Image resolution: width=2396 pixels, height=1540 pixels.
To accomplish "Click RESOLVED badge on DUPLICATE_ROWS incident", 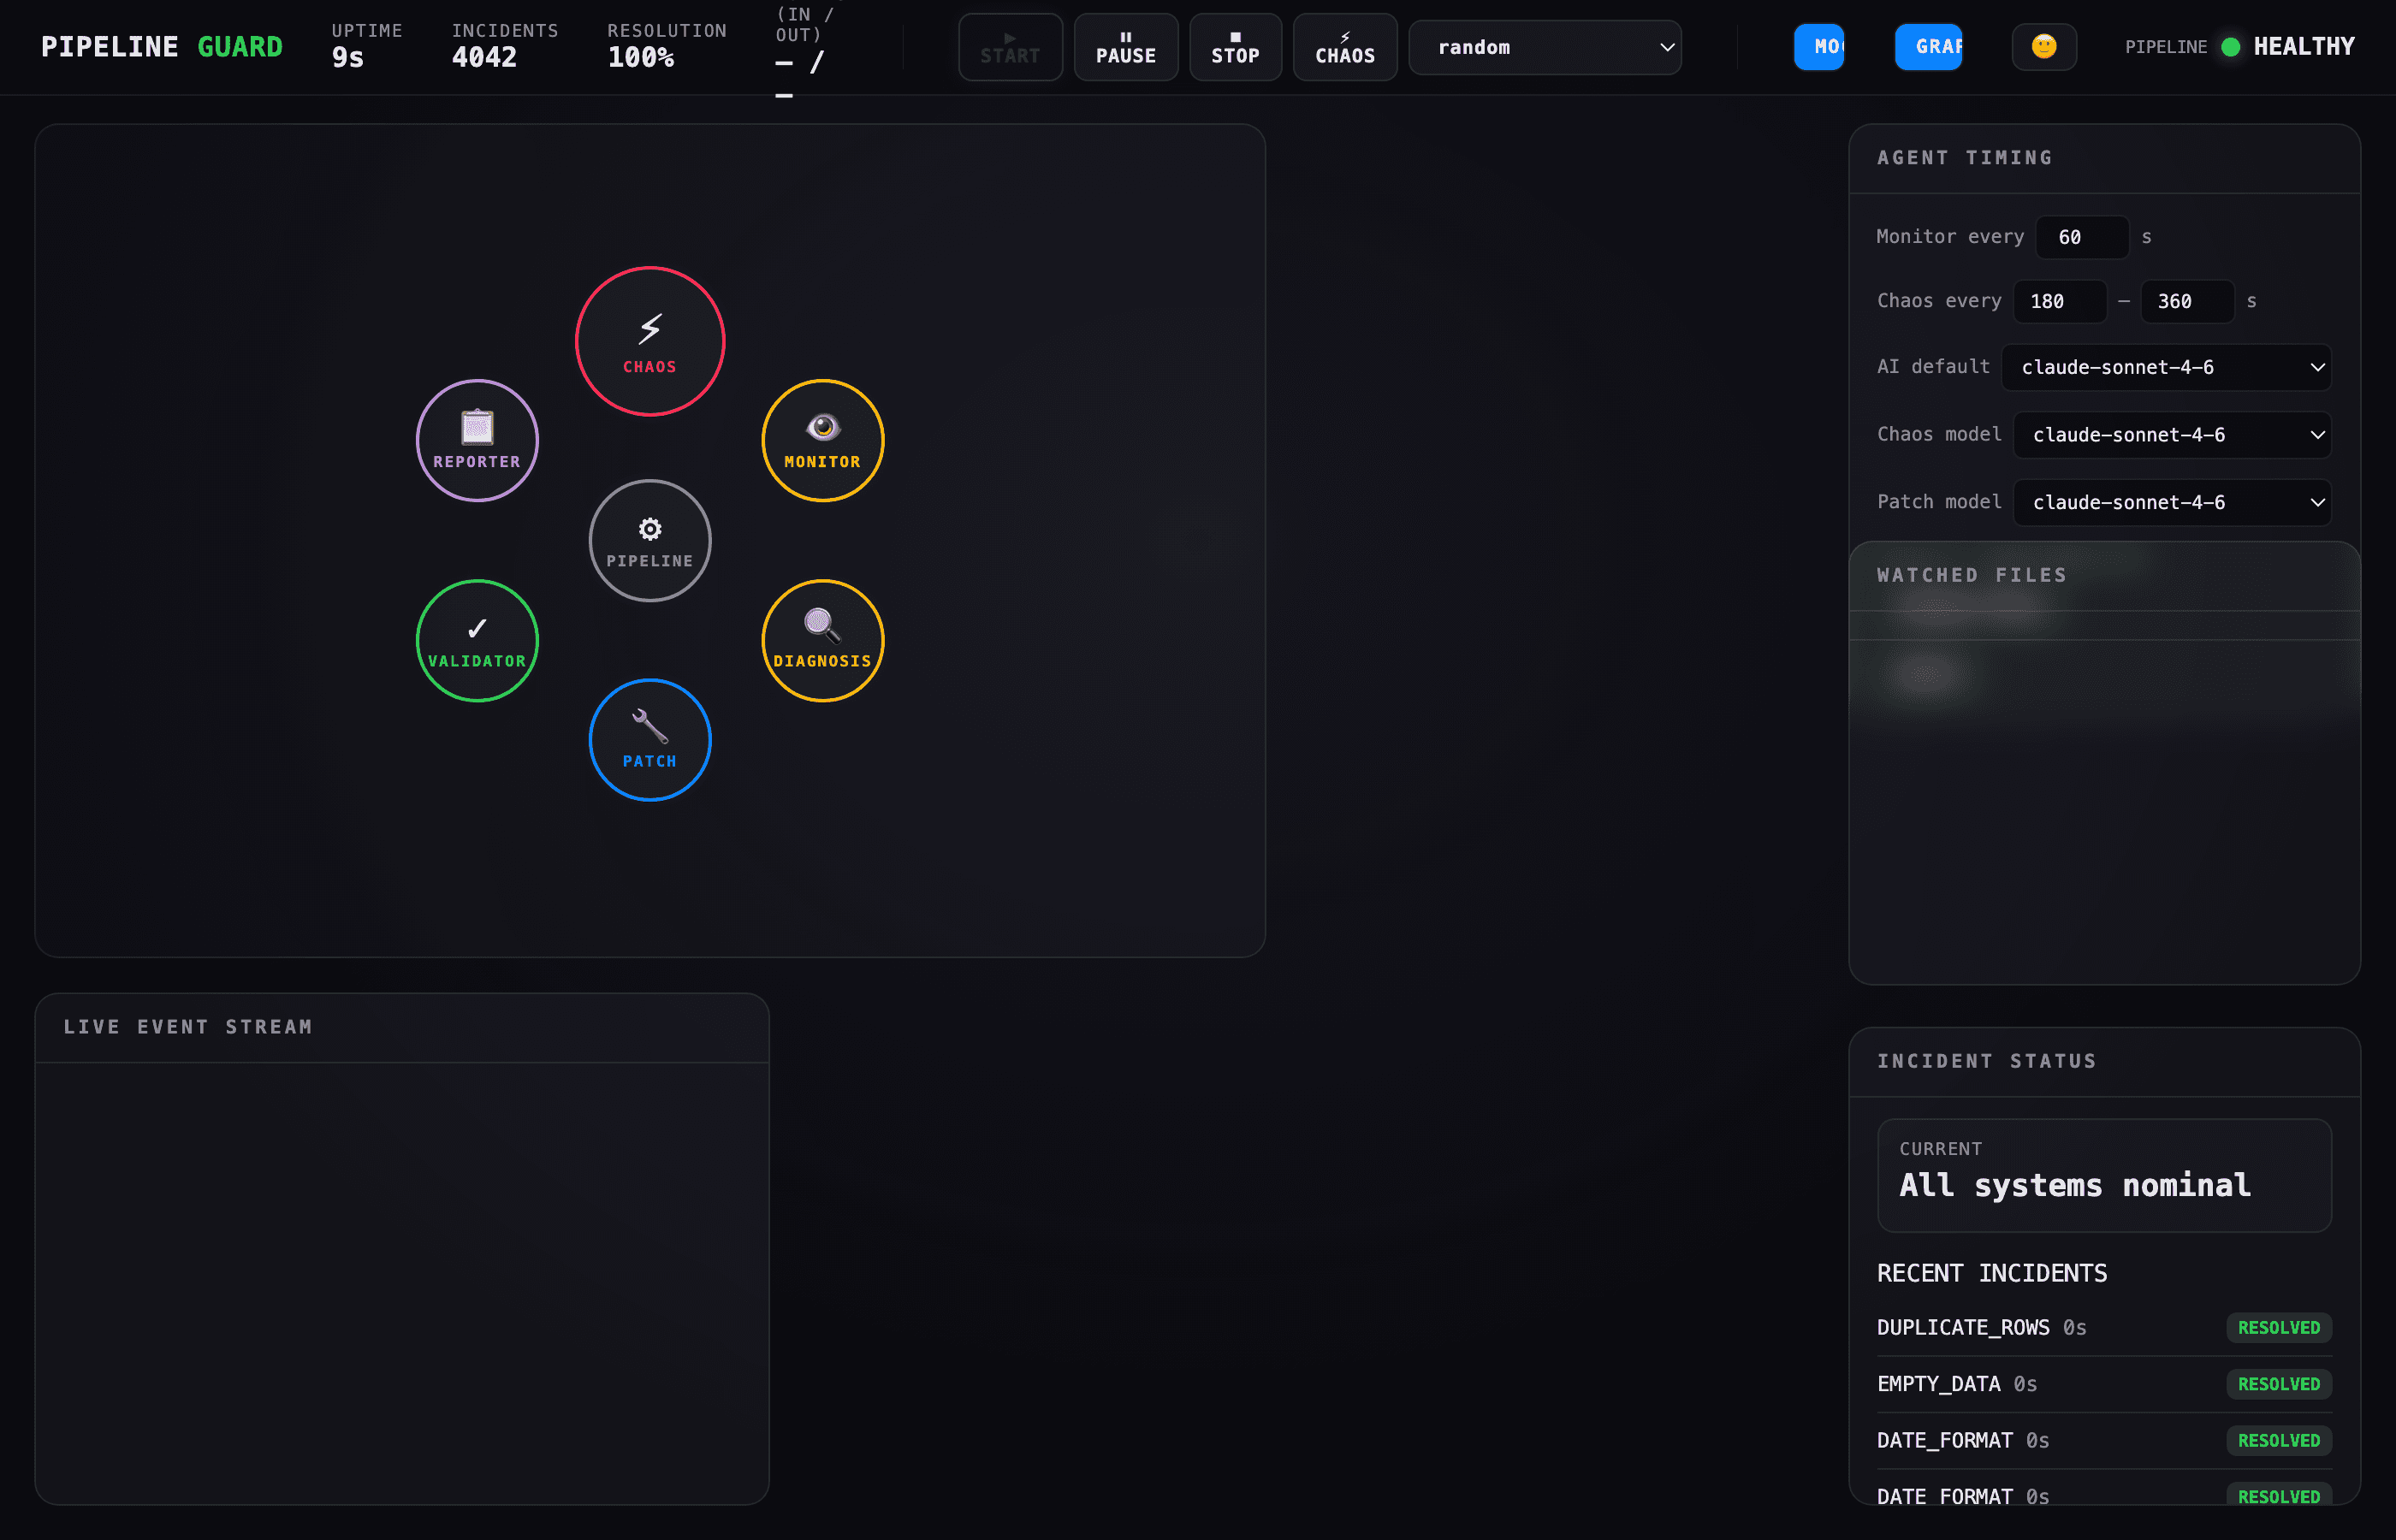I will [x=2279, y=1327].
